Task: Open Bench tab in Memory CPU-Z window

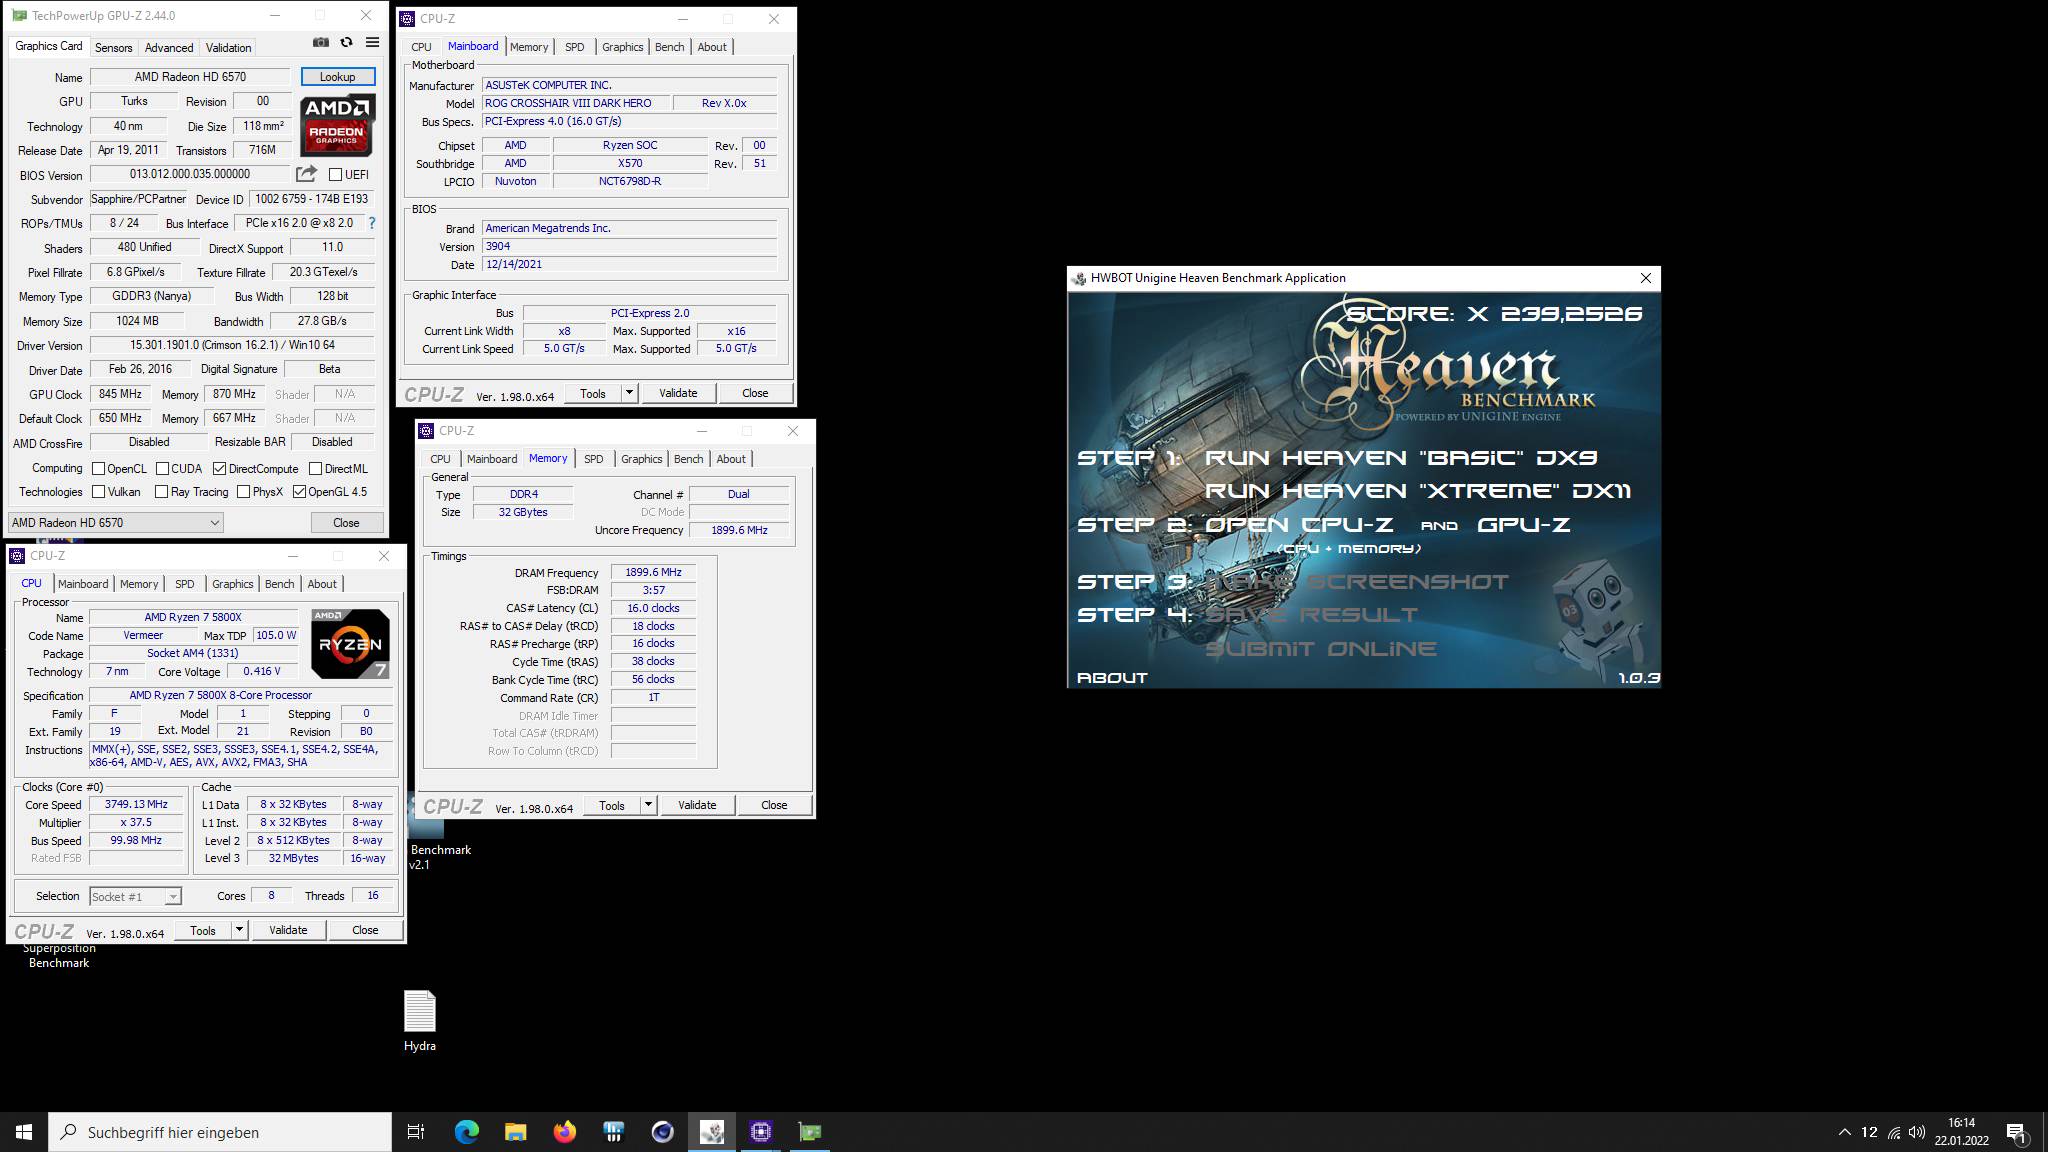Action: pos(688,459)
